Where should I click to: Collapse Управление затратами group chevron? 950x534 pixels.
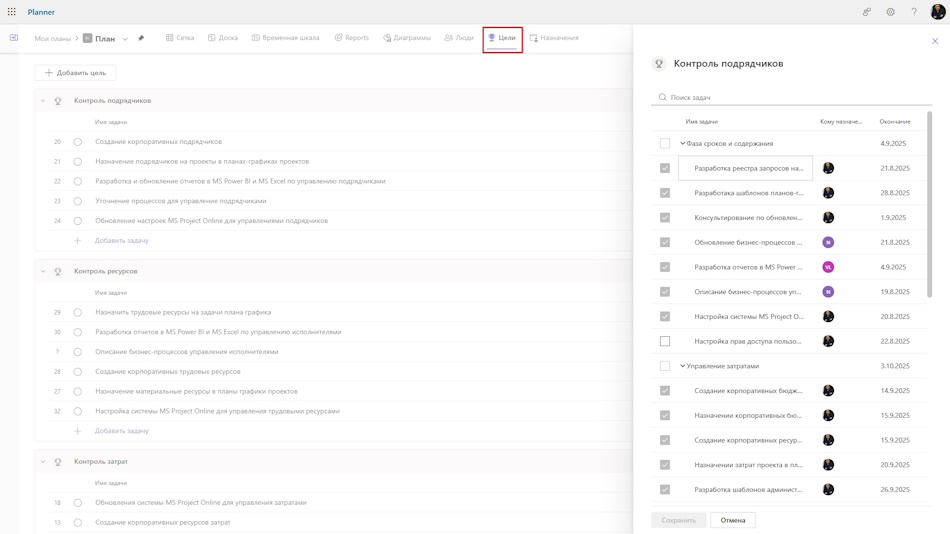(682, 366)
